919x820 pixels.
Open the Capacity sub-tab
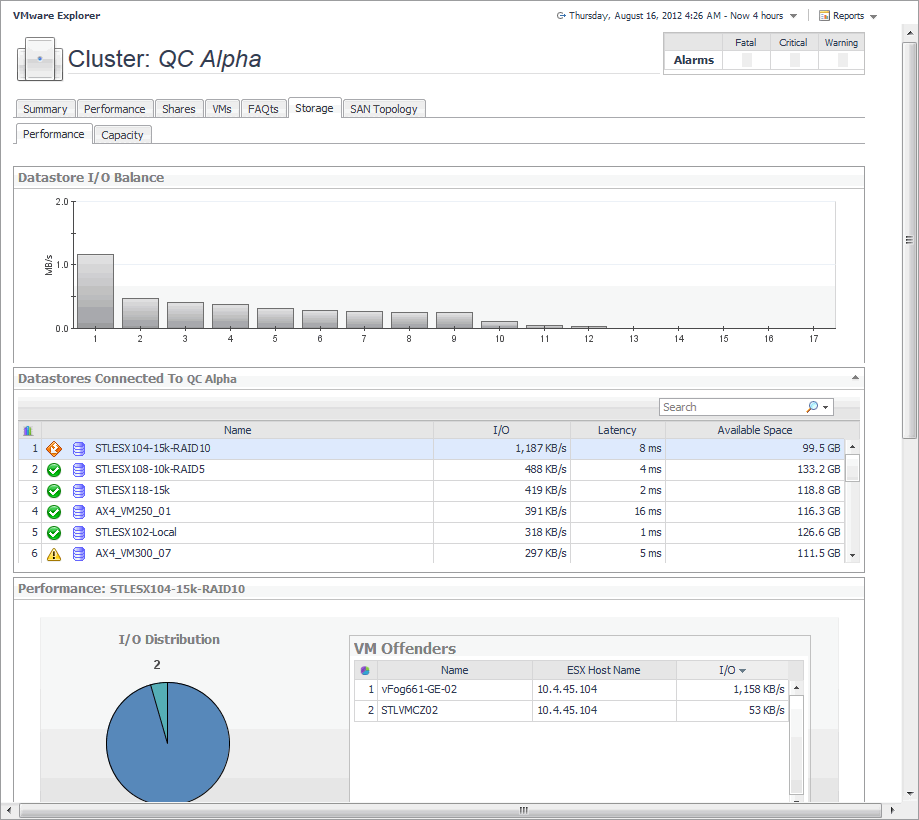coord(122,135)
